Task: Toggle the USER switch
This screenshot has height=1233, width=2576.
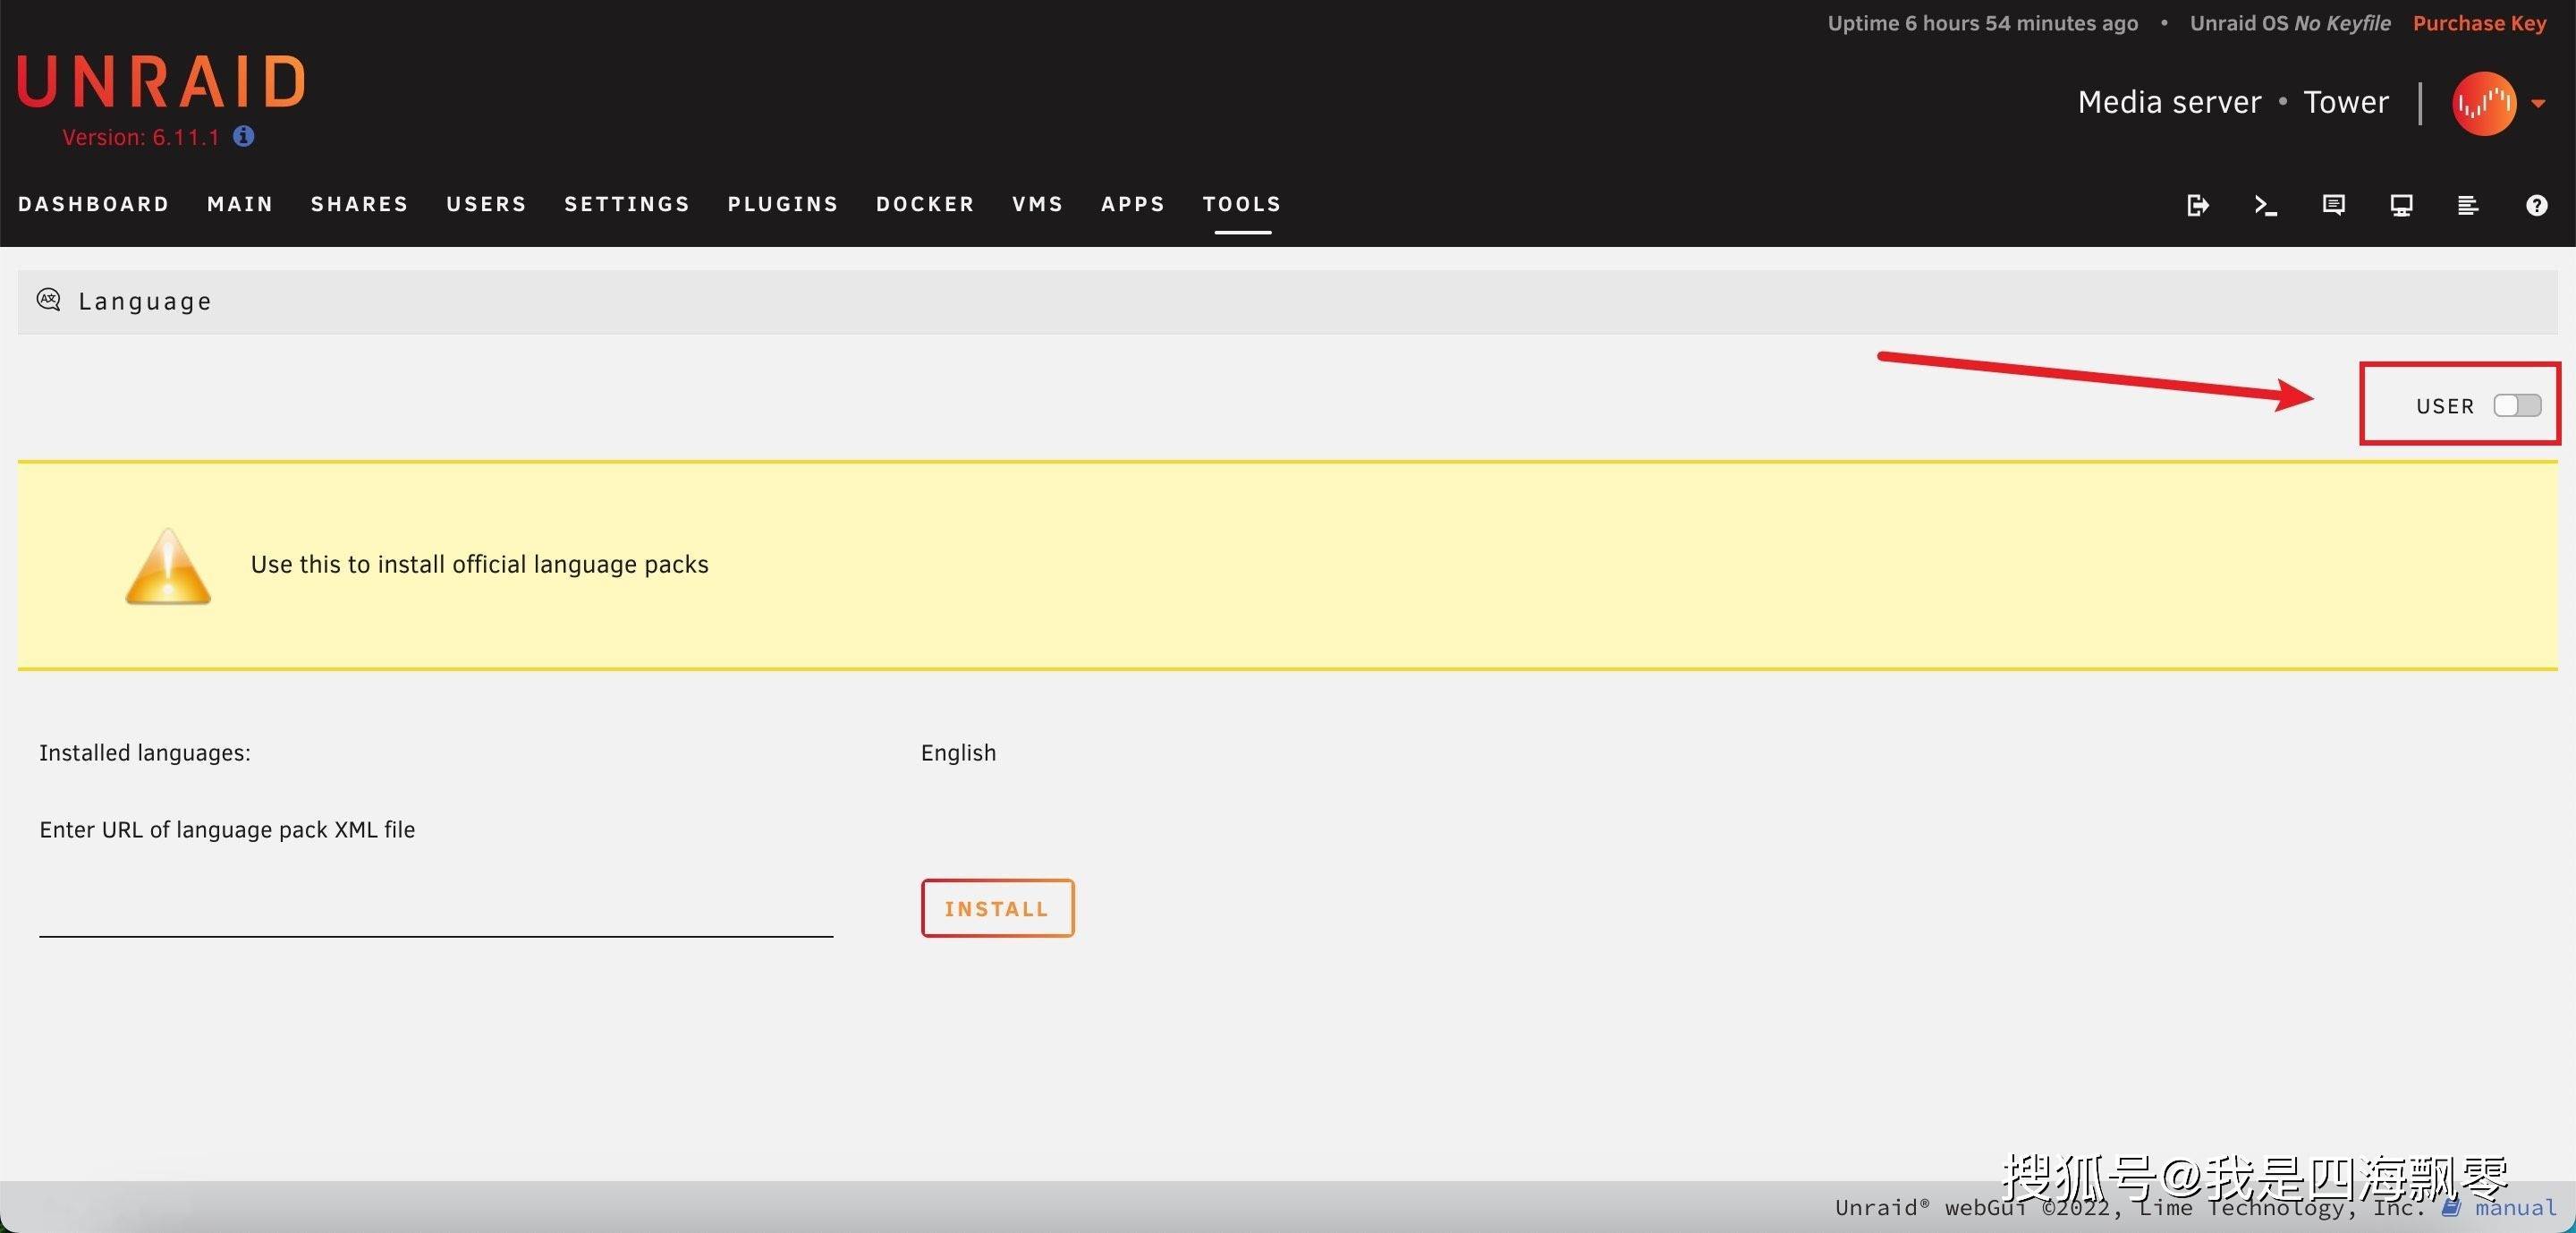Action: coord(2517,405)
